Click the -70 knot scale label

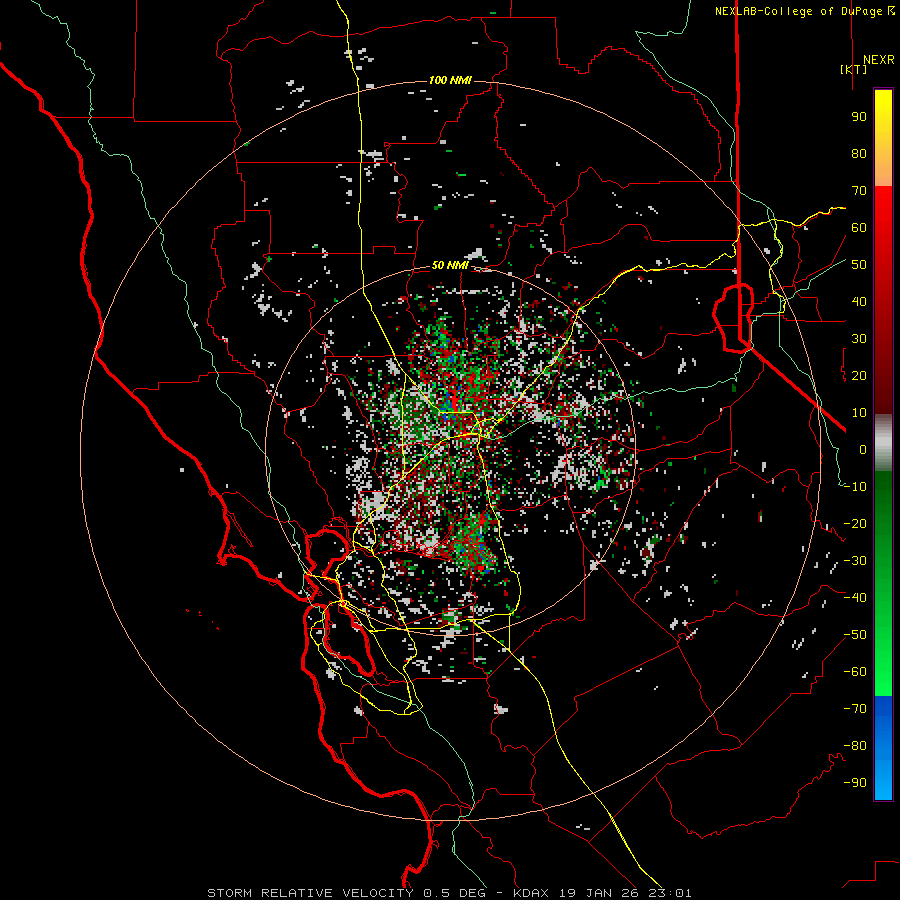click(x=855, y=709)
